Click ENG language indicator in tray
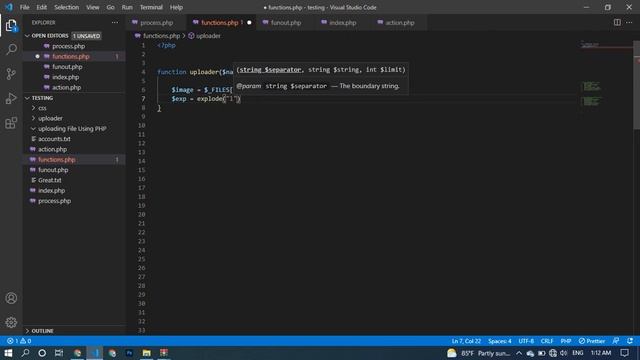Image resolution: width=640 pixels, height=360 pixels. 578,353
